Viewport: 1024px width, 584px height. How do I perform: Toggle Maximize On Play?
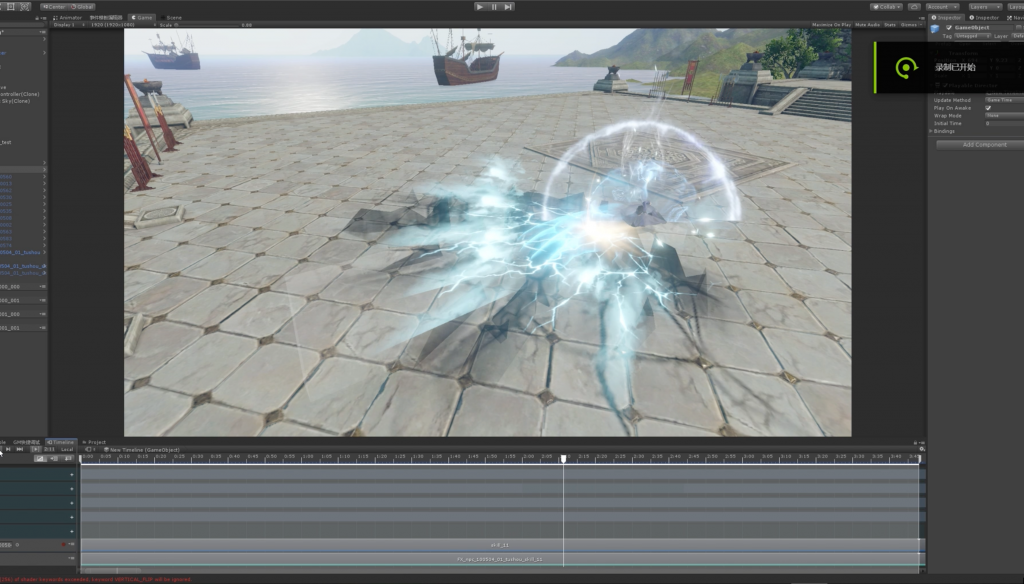[831, 25]
